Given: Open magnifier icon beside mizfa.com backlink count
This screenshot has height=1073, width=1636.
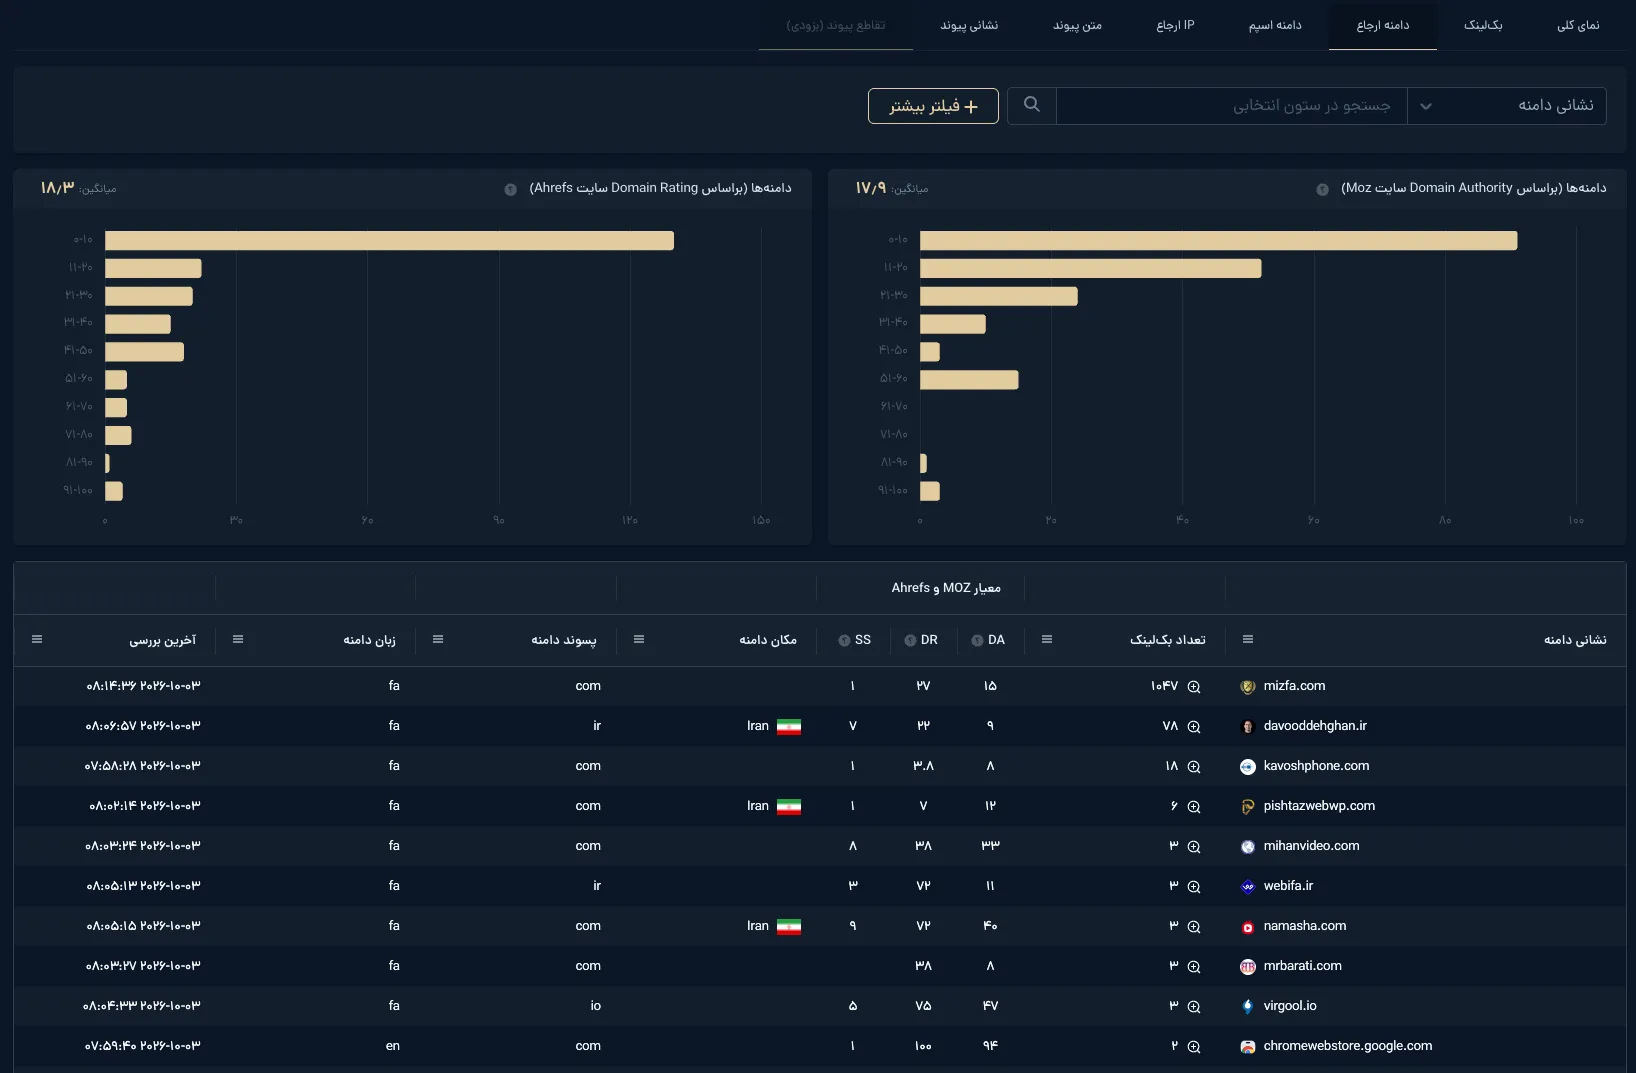Looking at the screenshot, I should click(1193, 687).
